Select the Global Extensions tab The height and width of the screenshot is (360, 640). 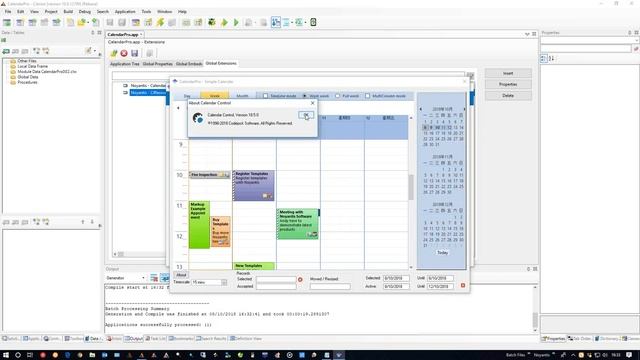pos(221,63)
